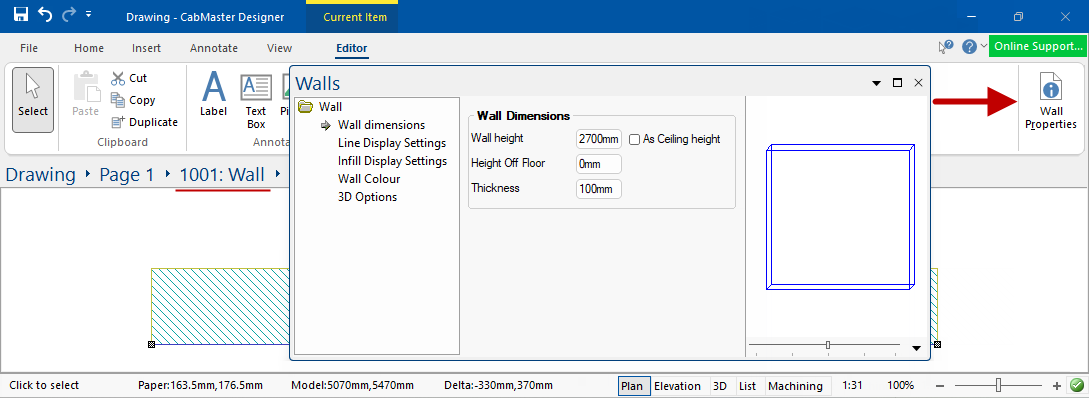The height and width of the screenshot is (398, 1090).
Task: Click the Height Off Floor field
Action: click(x=599, y=164)
